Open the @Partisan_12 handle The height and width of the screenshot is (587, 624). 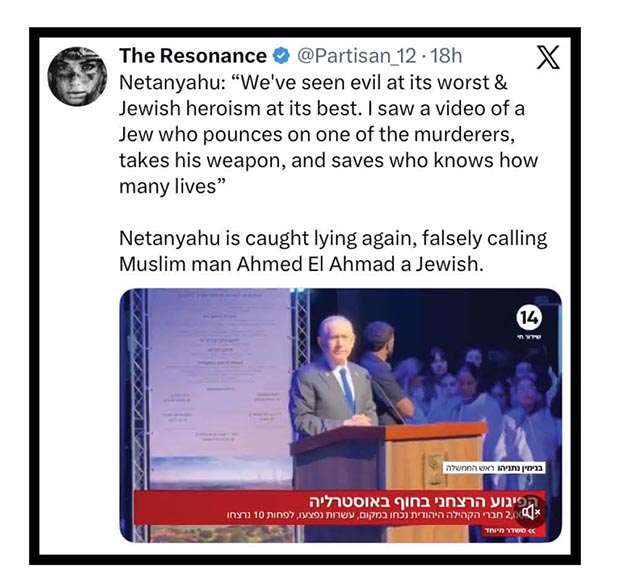(x=357, y=56)
